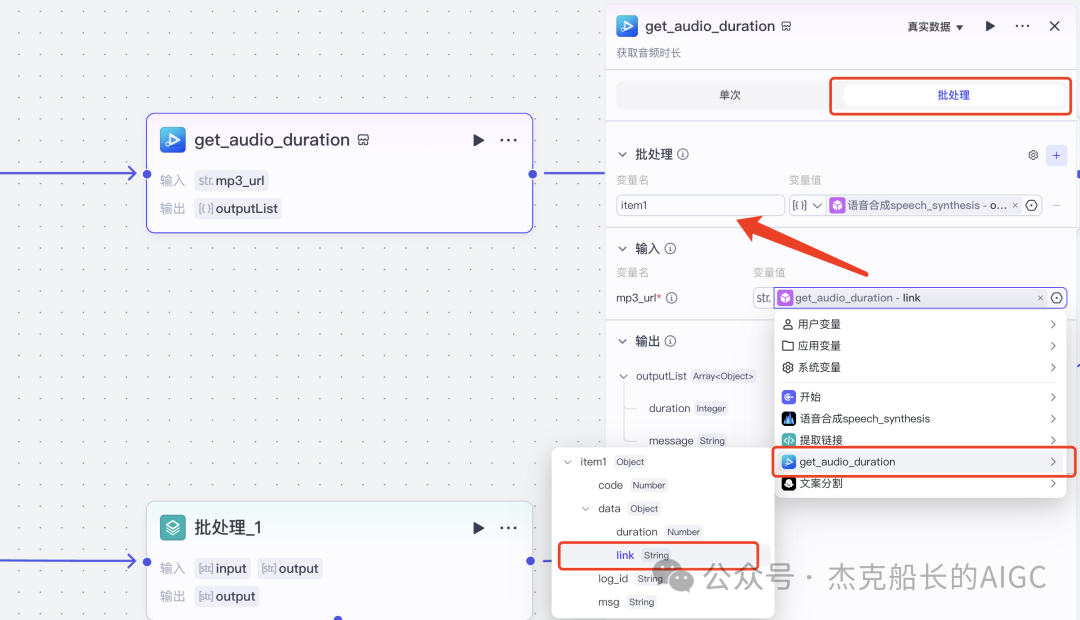Screen dimensions: 1080x620
Task: Collapse the 批处理 section
Action: pos(623,154)
